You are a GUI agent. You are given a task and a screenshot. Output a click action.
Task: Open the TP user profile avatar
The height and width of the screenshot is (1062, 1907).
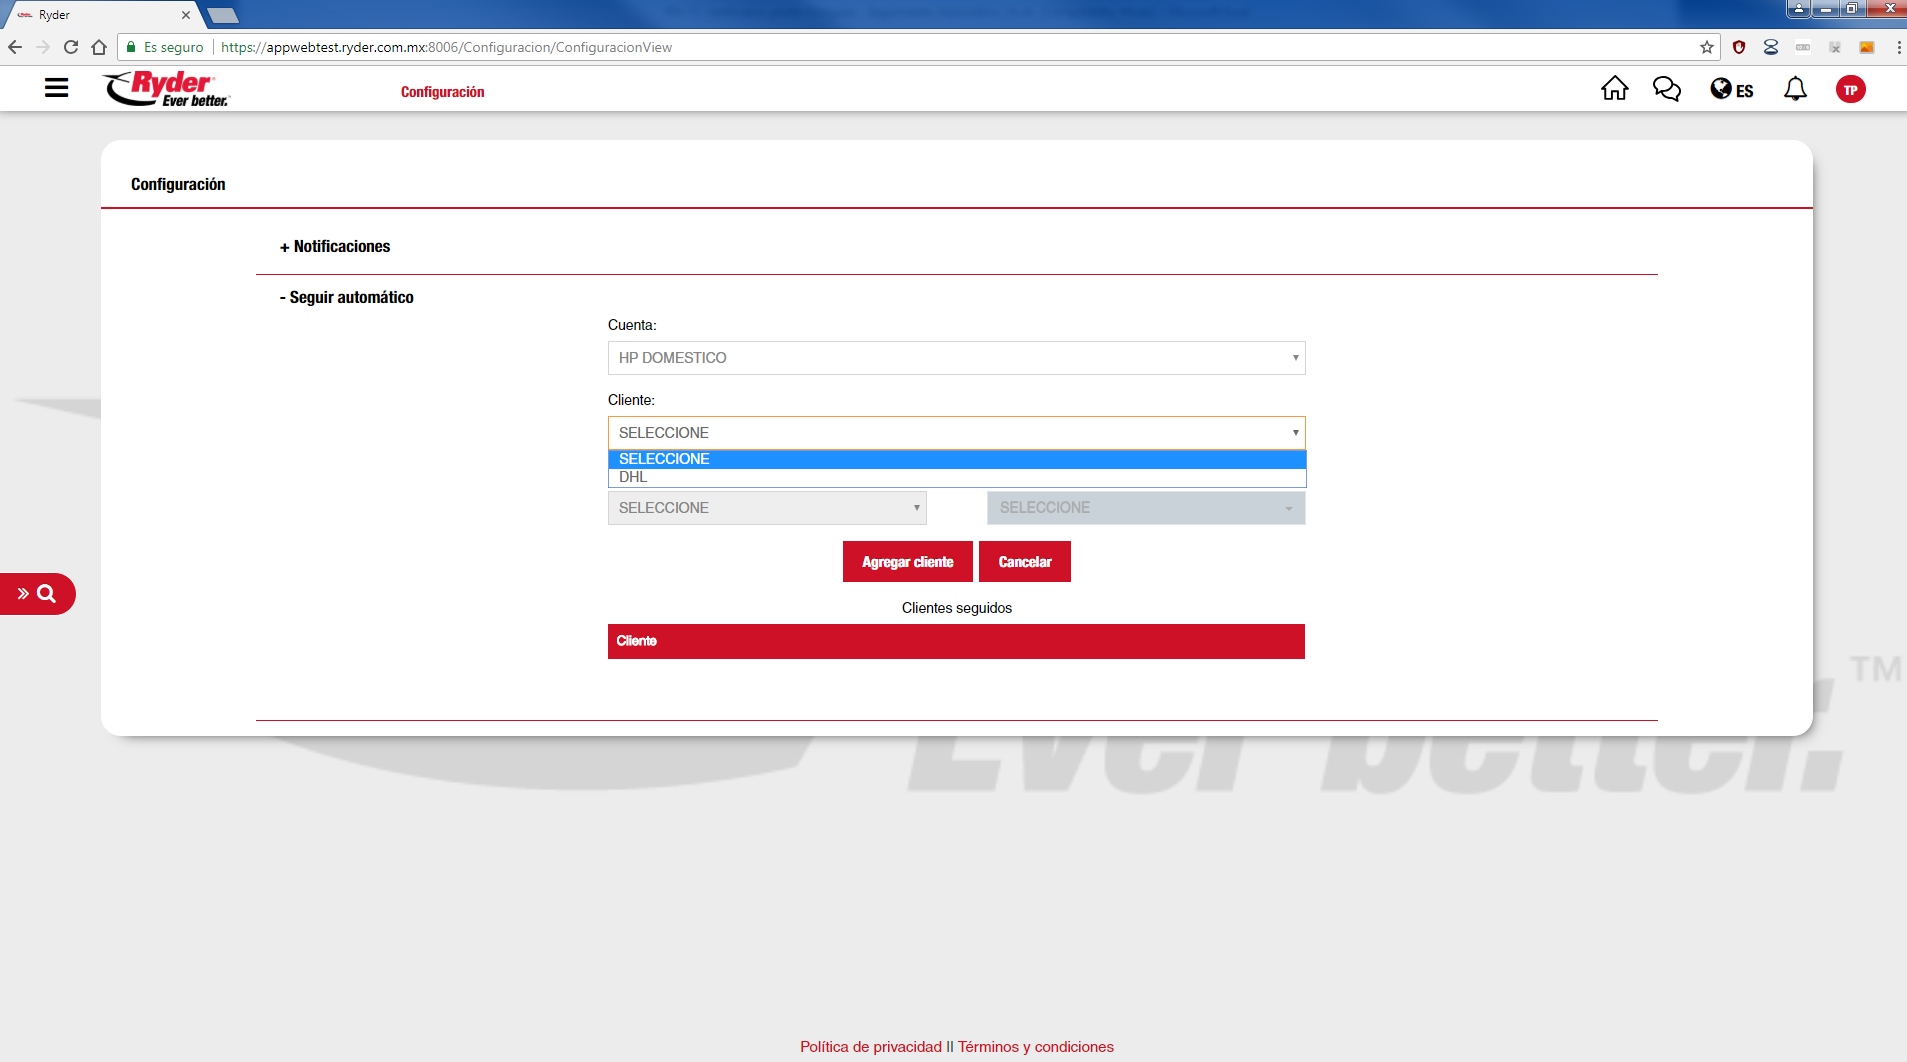point(1850,90)
